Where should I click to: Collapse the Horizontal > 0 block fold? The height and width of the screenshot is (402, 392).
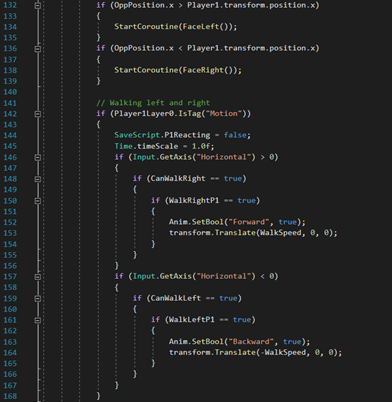(x=38, y=157)
